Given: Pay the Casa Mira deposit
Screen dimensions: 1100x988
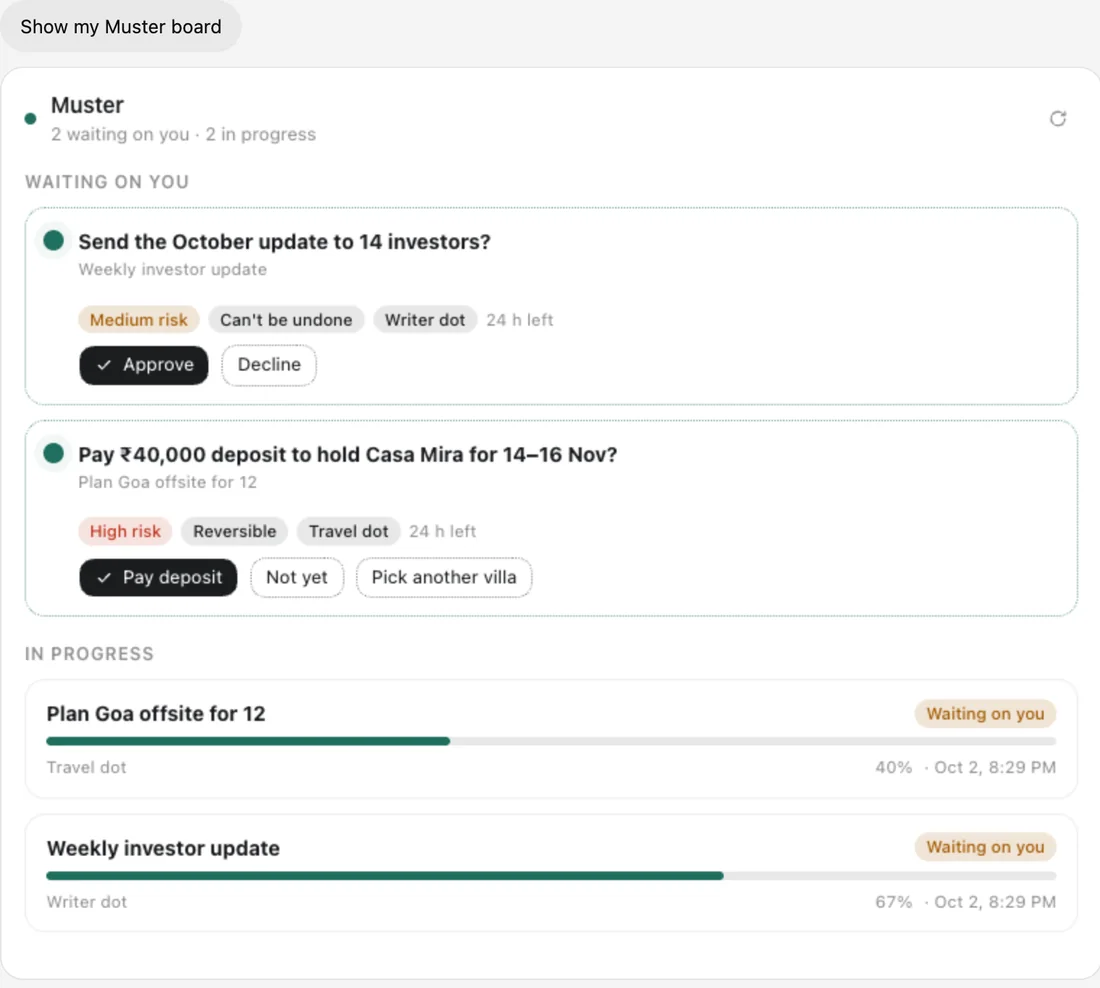Looking at the screenshot, I should click(x=158, y=578).
